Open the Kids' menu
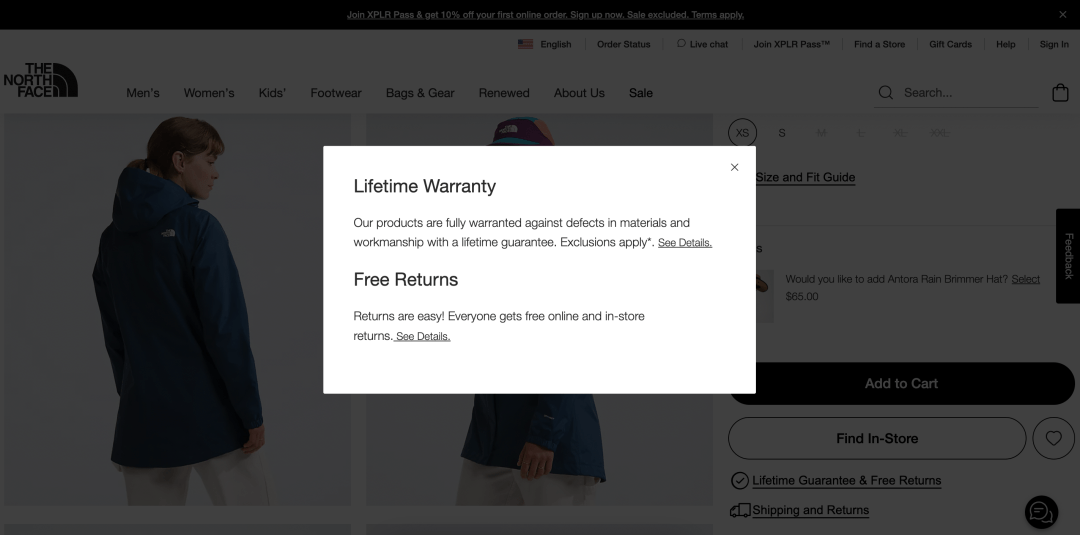Viewport: 1080px width, 535px height. tap(272, 93)
